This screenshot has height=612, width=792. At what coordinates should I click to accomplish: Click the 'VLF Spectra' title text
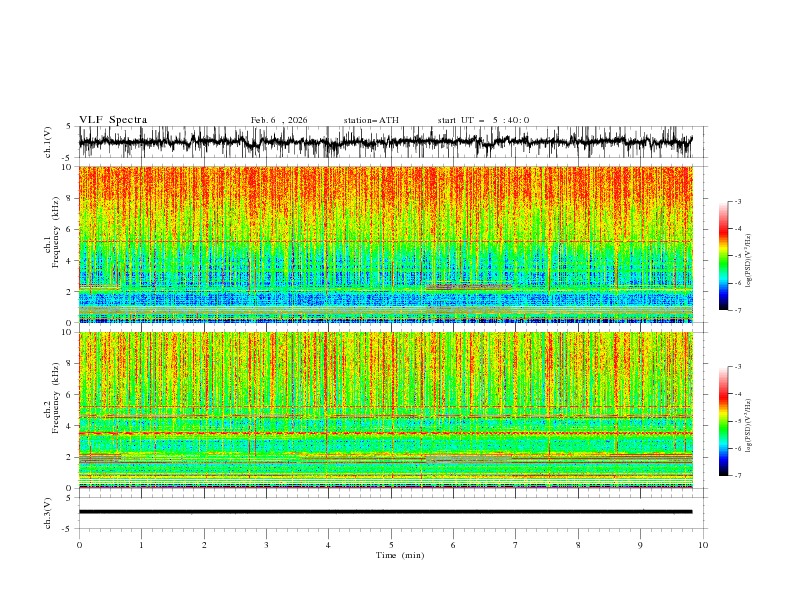(x=113, y=120)
